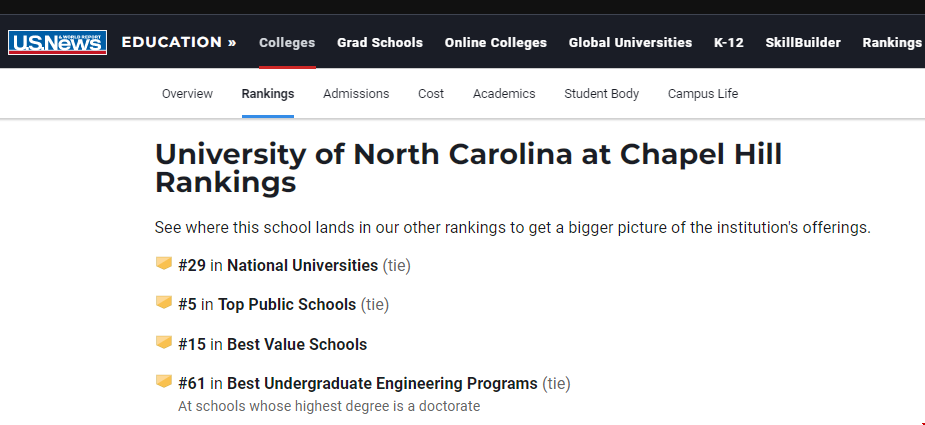Click the badge icon beside #15 Best Value Schools
This screenshot has height=425, width=925.
pos(163,342)
